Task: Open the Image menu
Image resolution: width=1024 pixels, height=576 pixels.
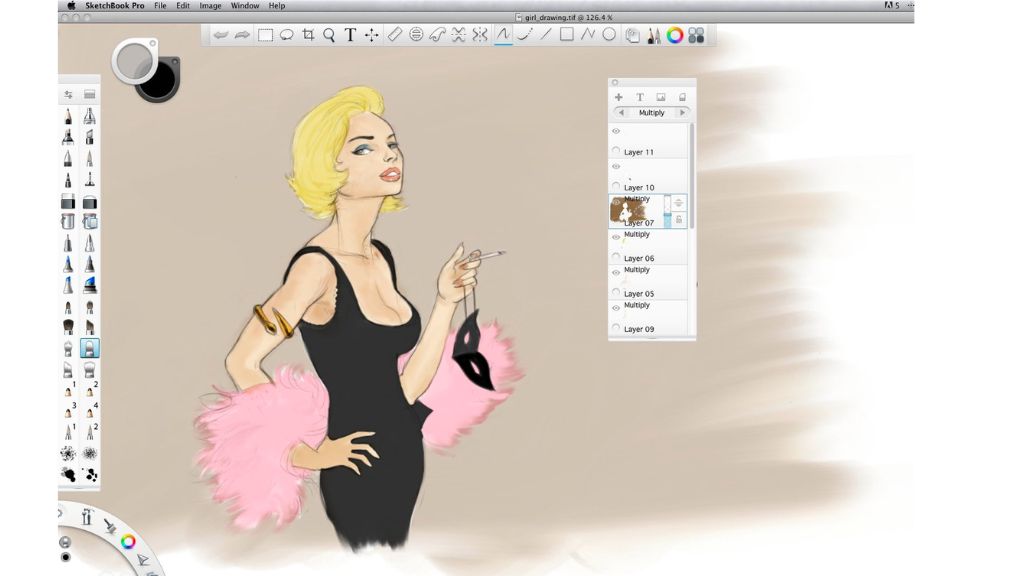Action: [209, 5]
